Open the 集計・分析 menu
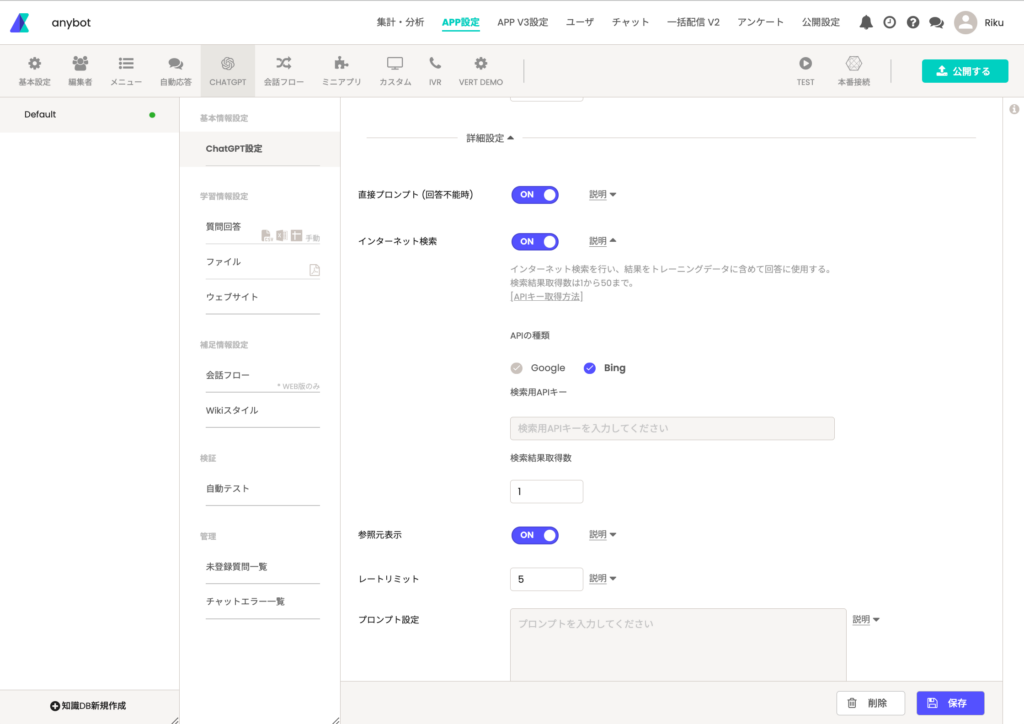 [x=400, y=22]
